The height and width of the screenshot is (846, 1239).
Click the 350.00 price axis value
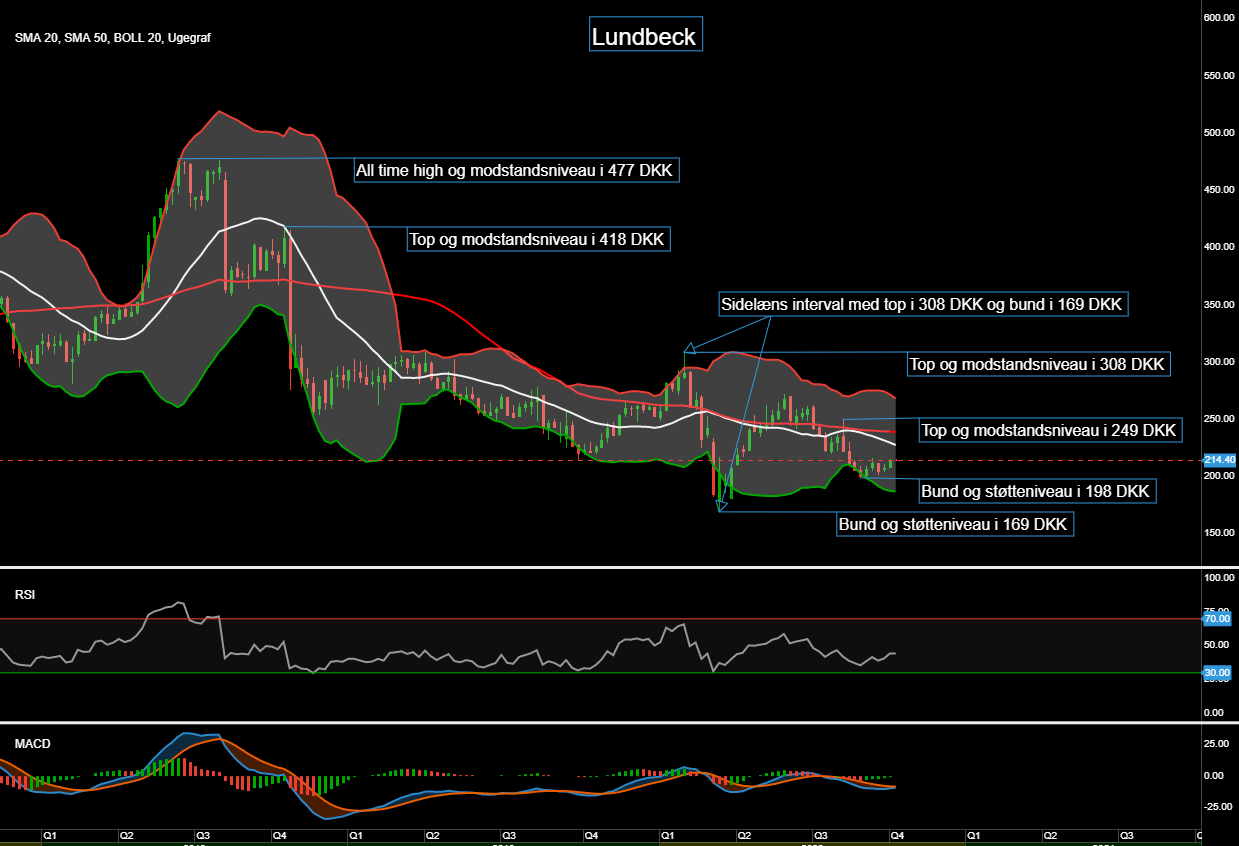(1218, 304)
